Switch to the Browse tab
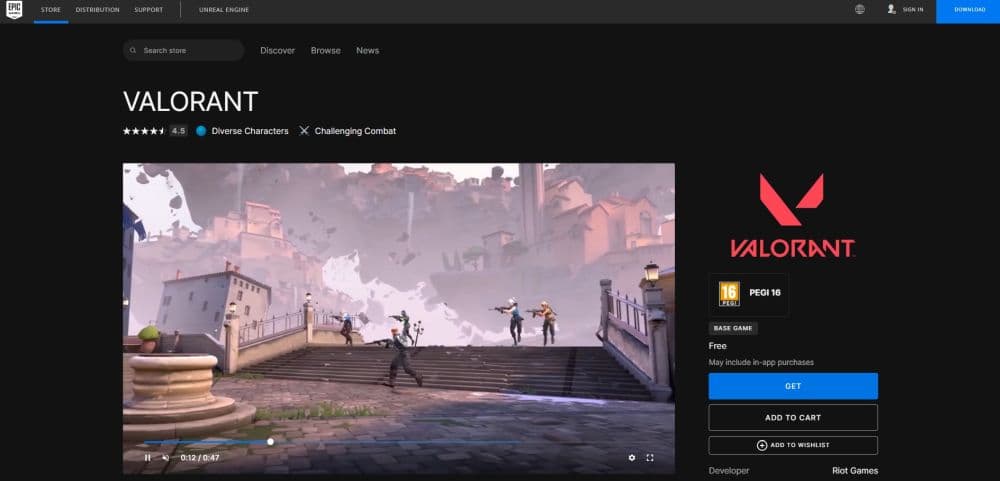The image size is (1000, 481). click(325, 50)
